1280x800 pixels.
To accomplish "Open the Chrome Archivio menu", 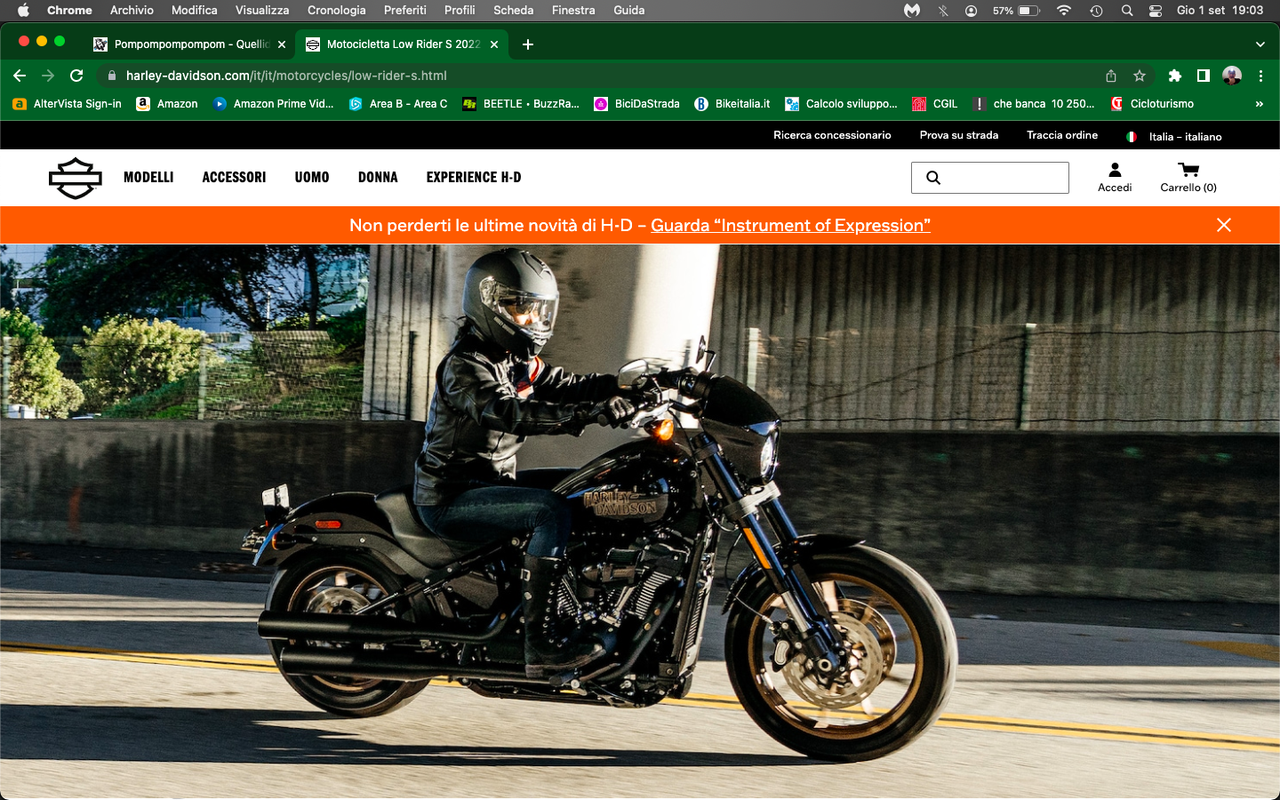I will click(x=132, y=10).
